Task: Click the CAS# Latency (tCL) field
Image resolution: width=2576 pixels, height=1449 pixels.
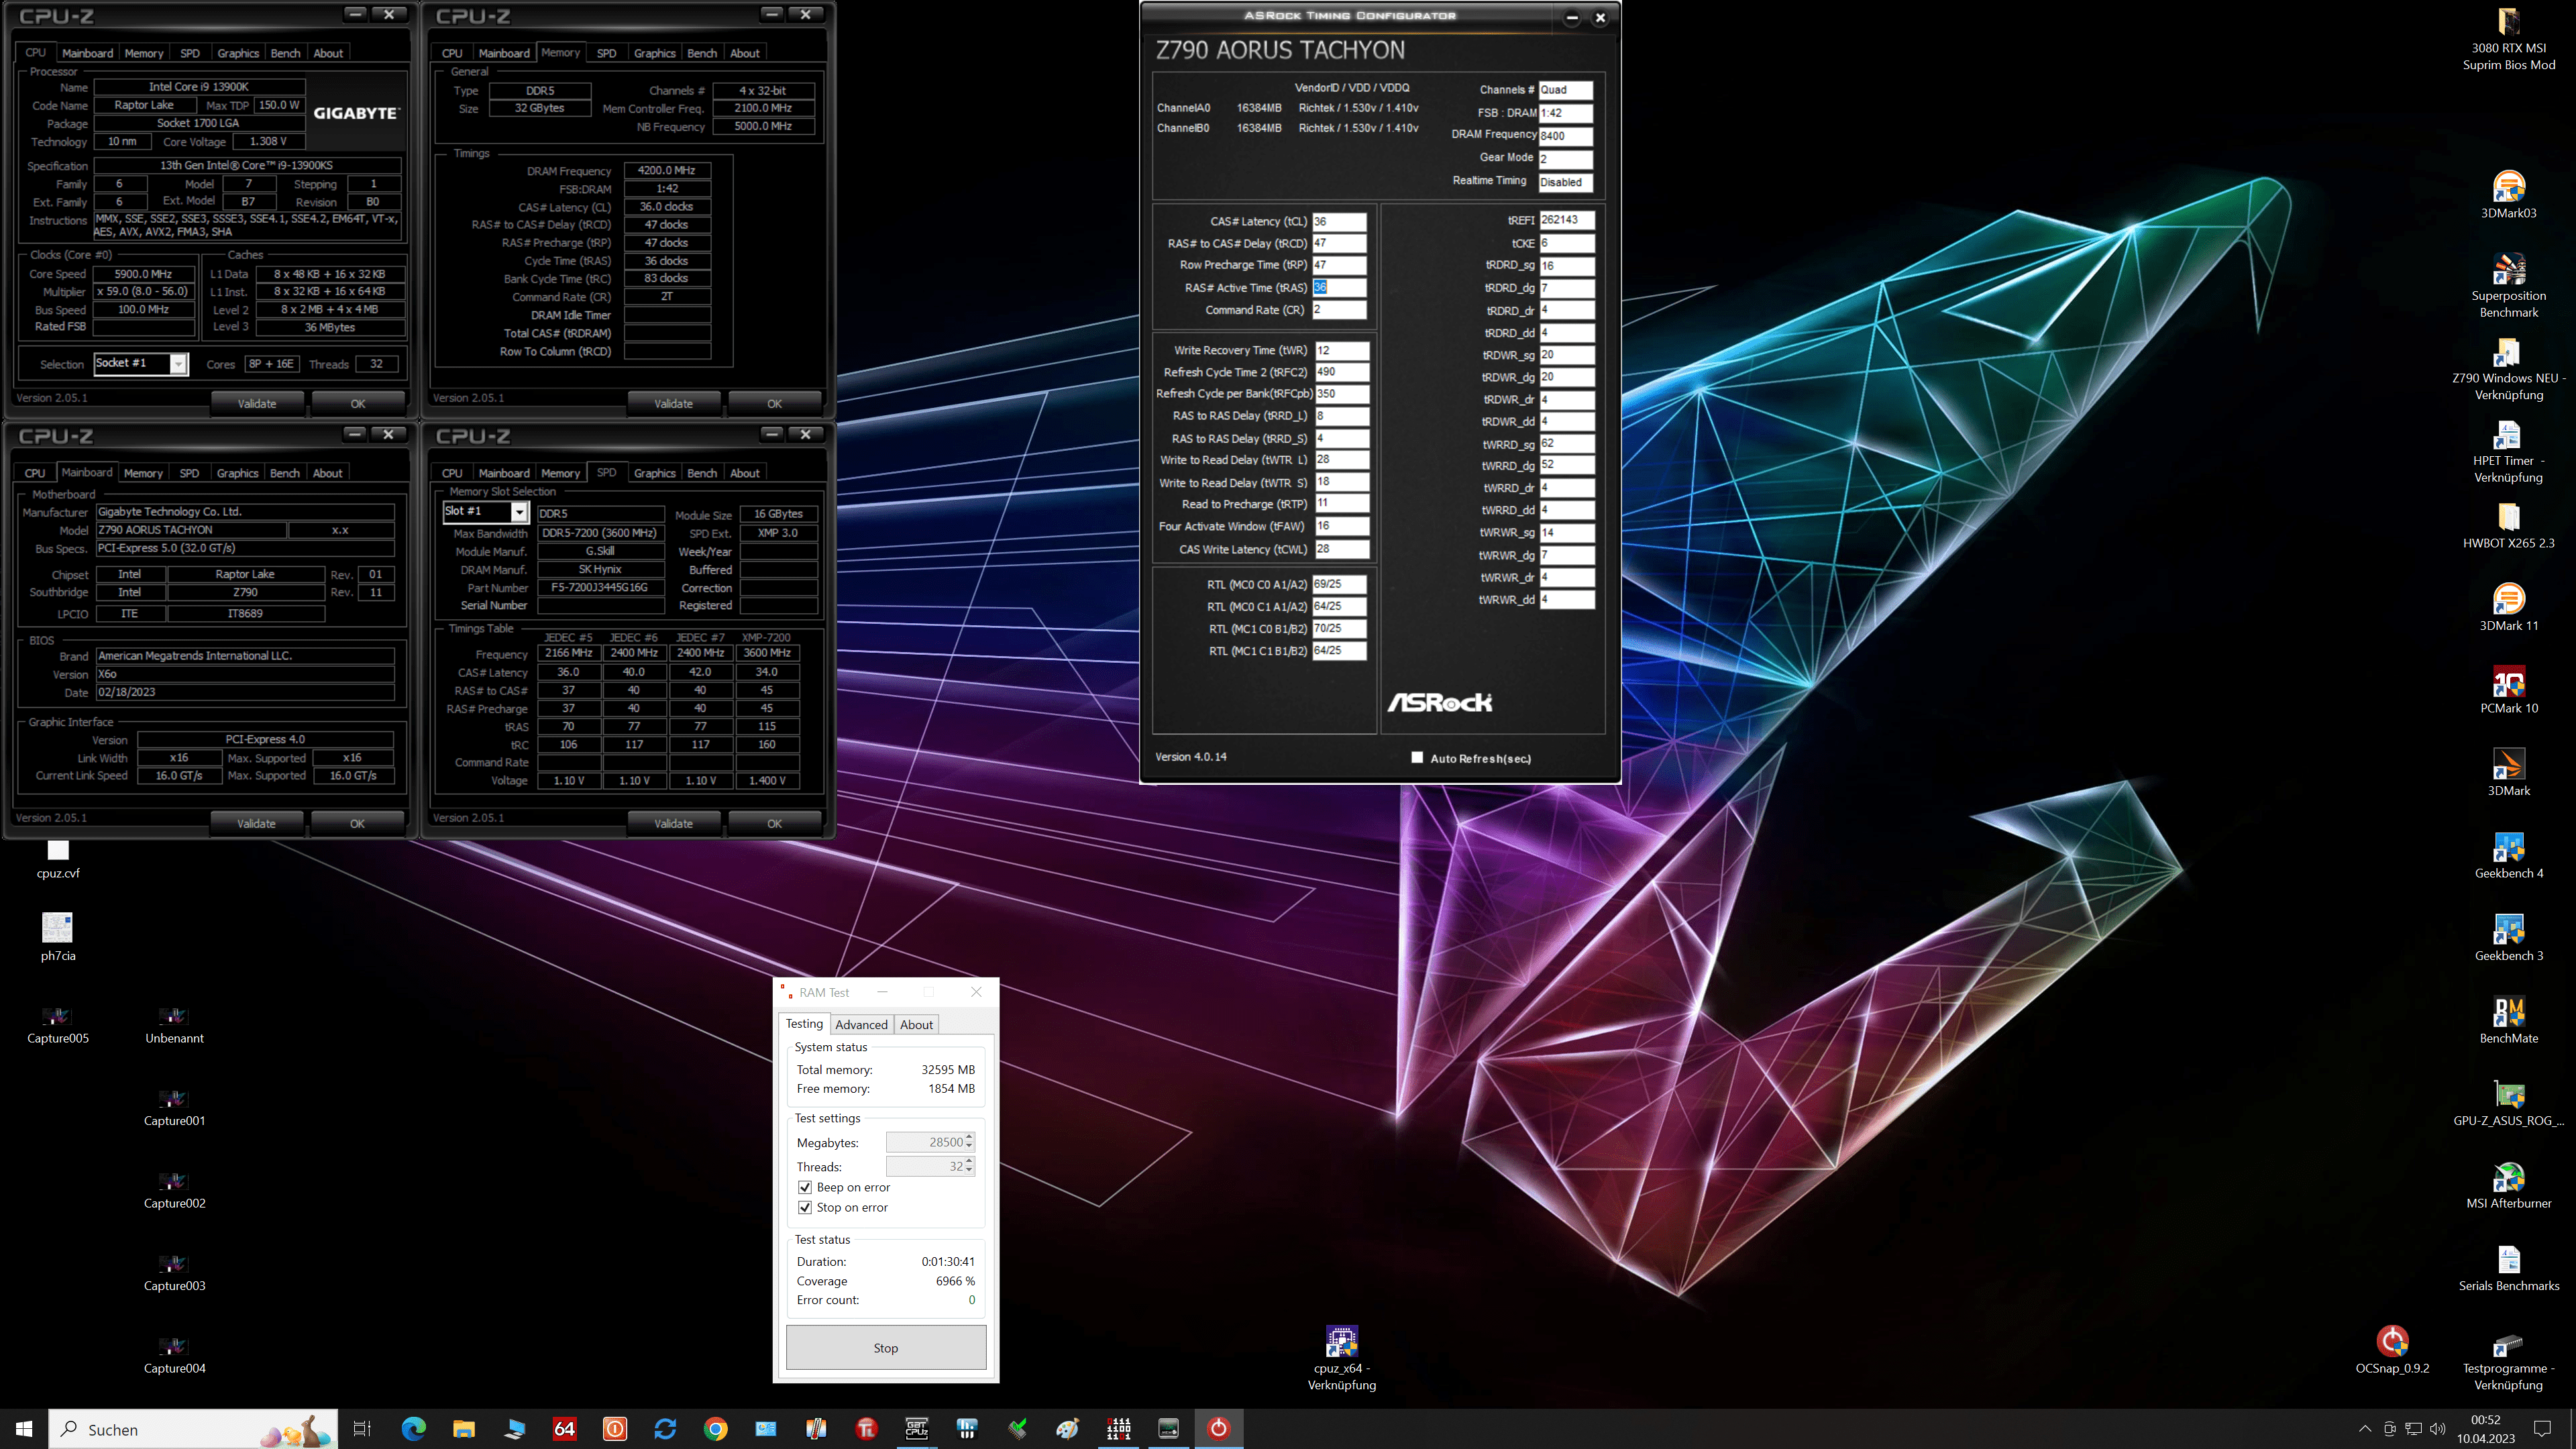Action: point(1339,221)
